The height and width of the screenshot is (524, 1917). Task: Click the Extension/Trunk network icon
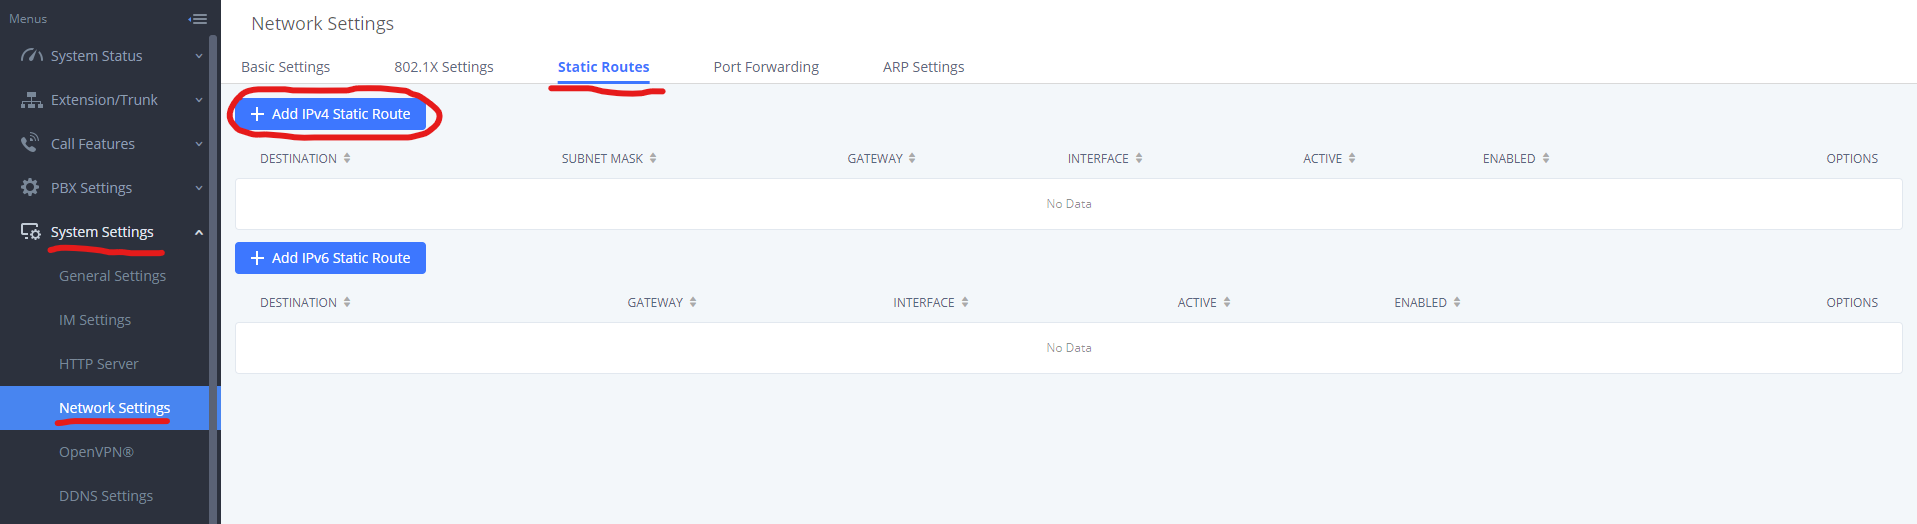click(31, 100)
